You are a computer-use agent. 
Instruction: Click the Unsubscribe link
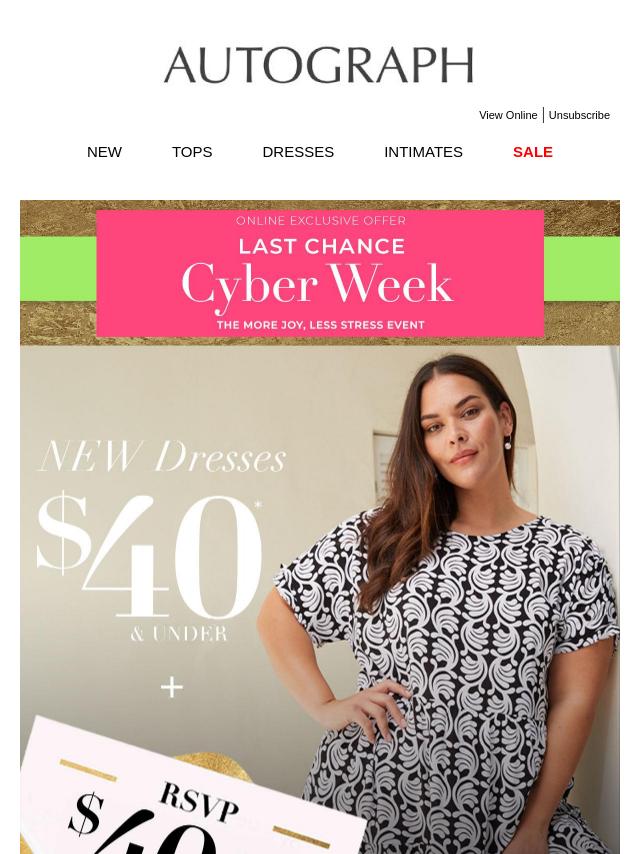coord(579,115)
